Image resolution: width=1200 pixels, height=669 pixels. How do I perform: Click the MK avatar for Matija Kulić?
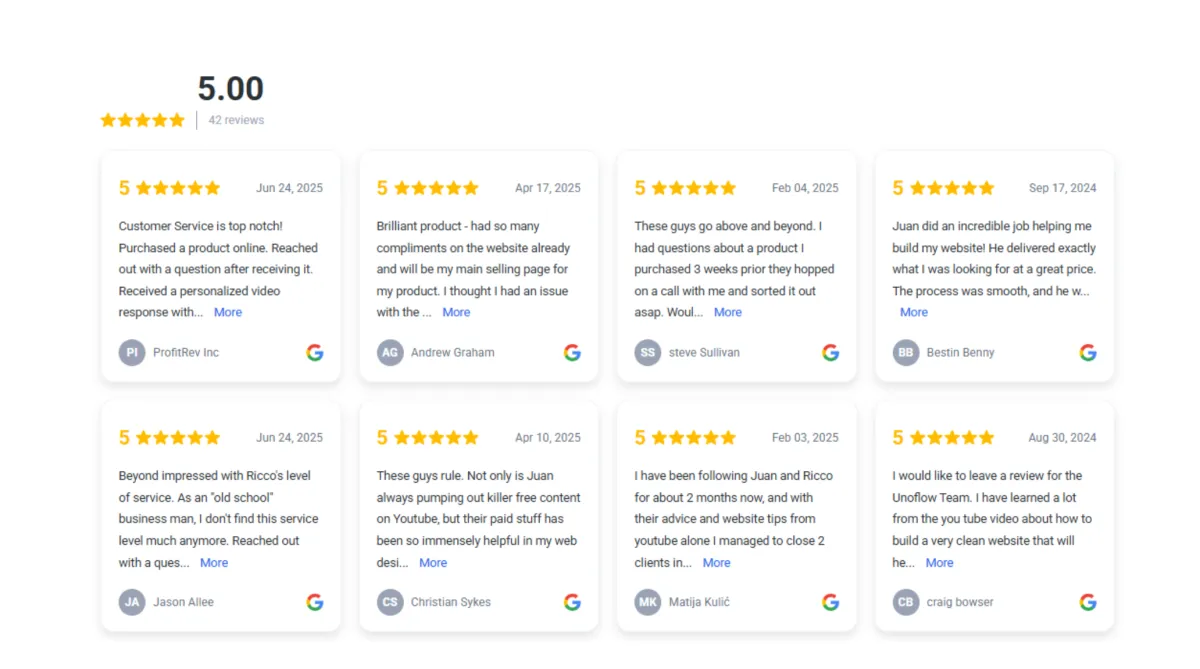(647, 602)
